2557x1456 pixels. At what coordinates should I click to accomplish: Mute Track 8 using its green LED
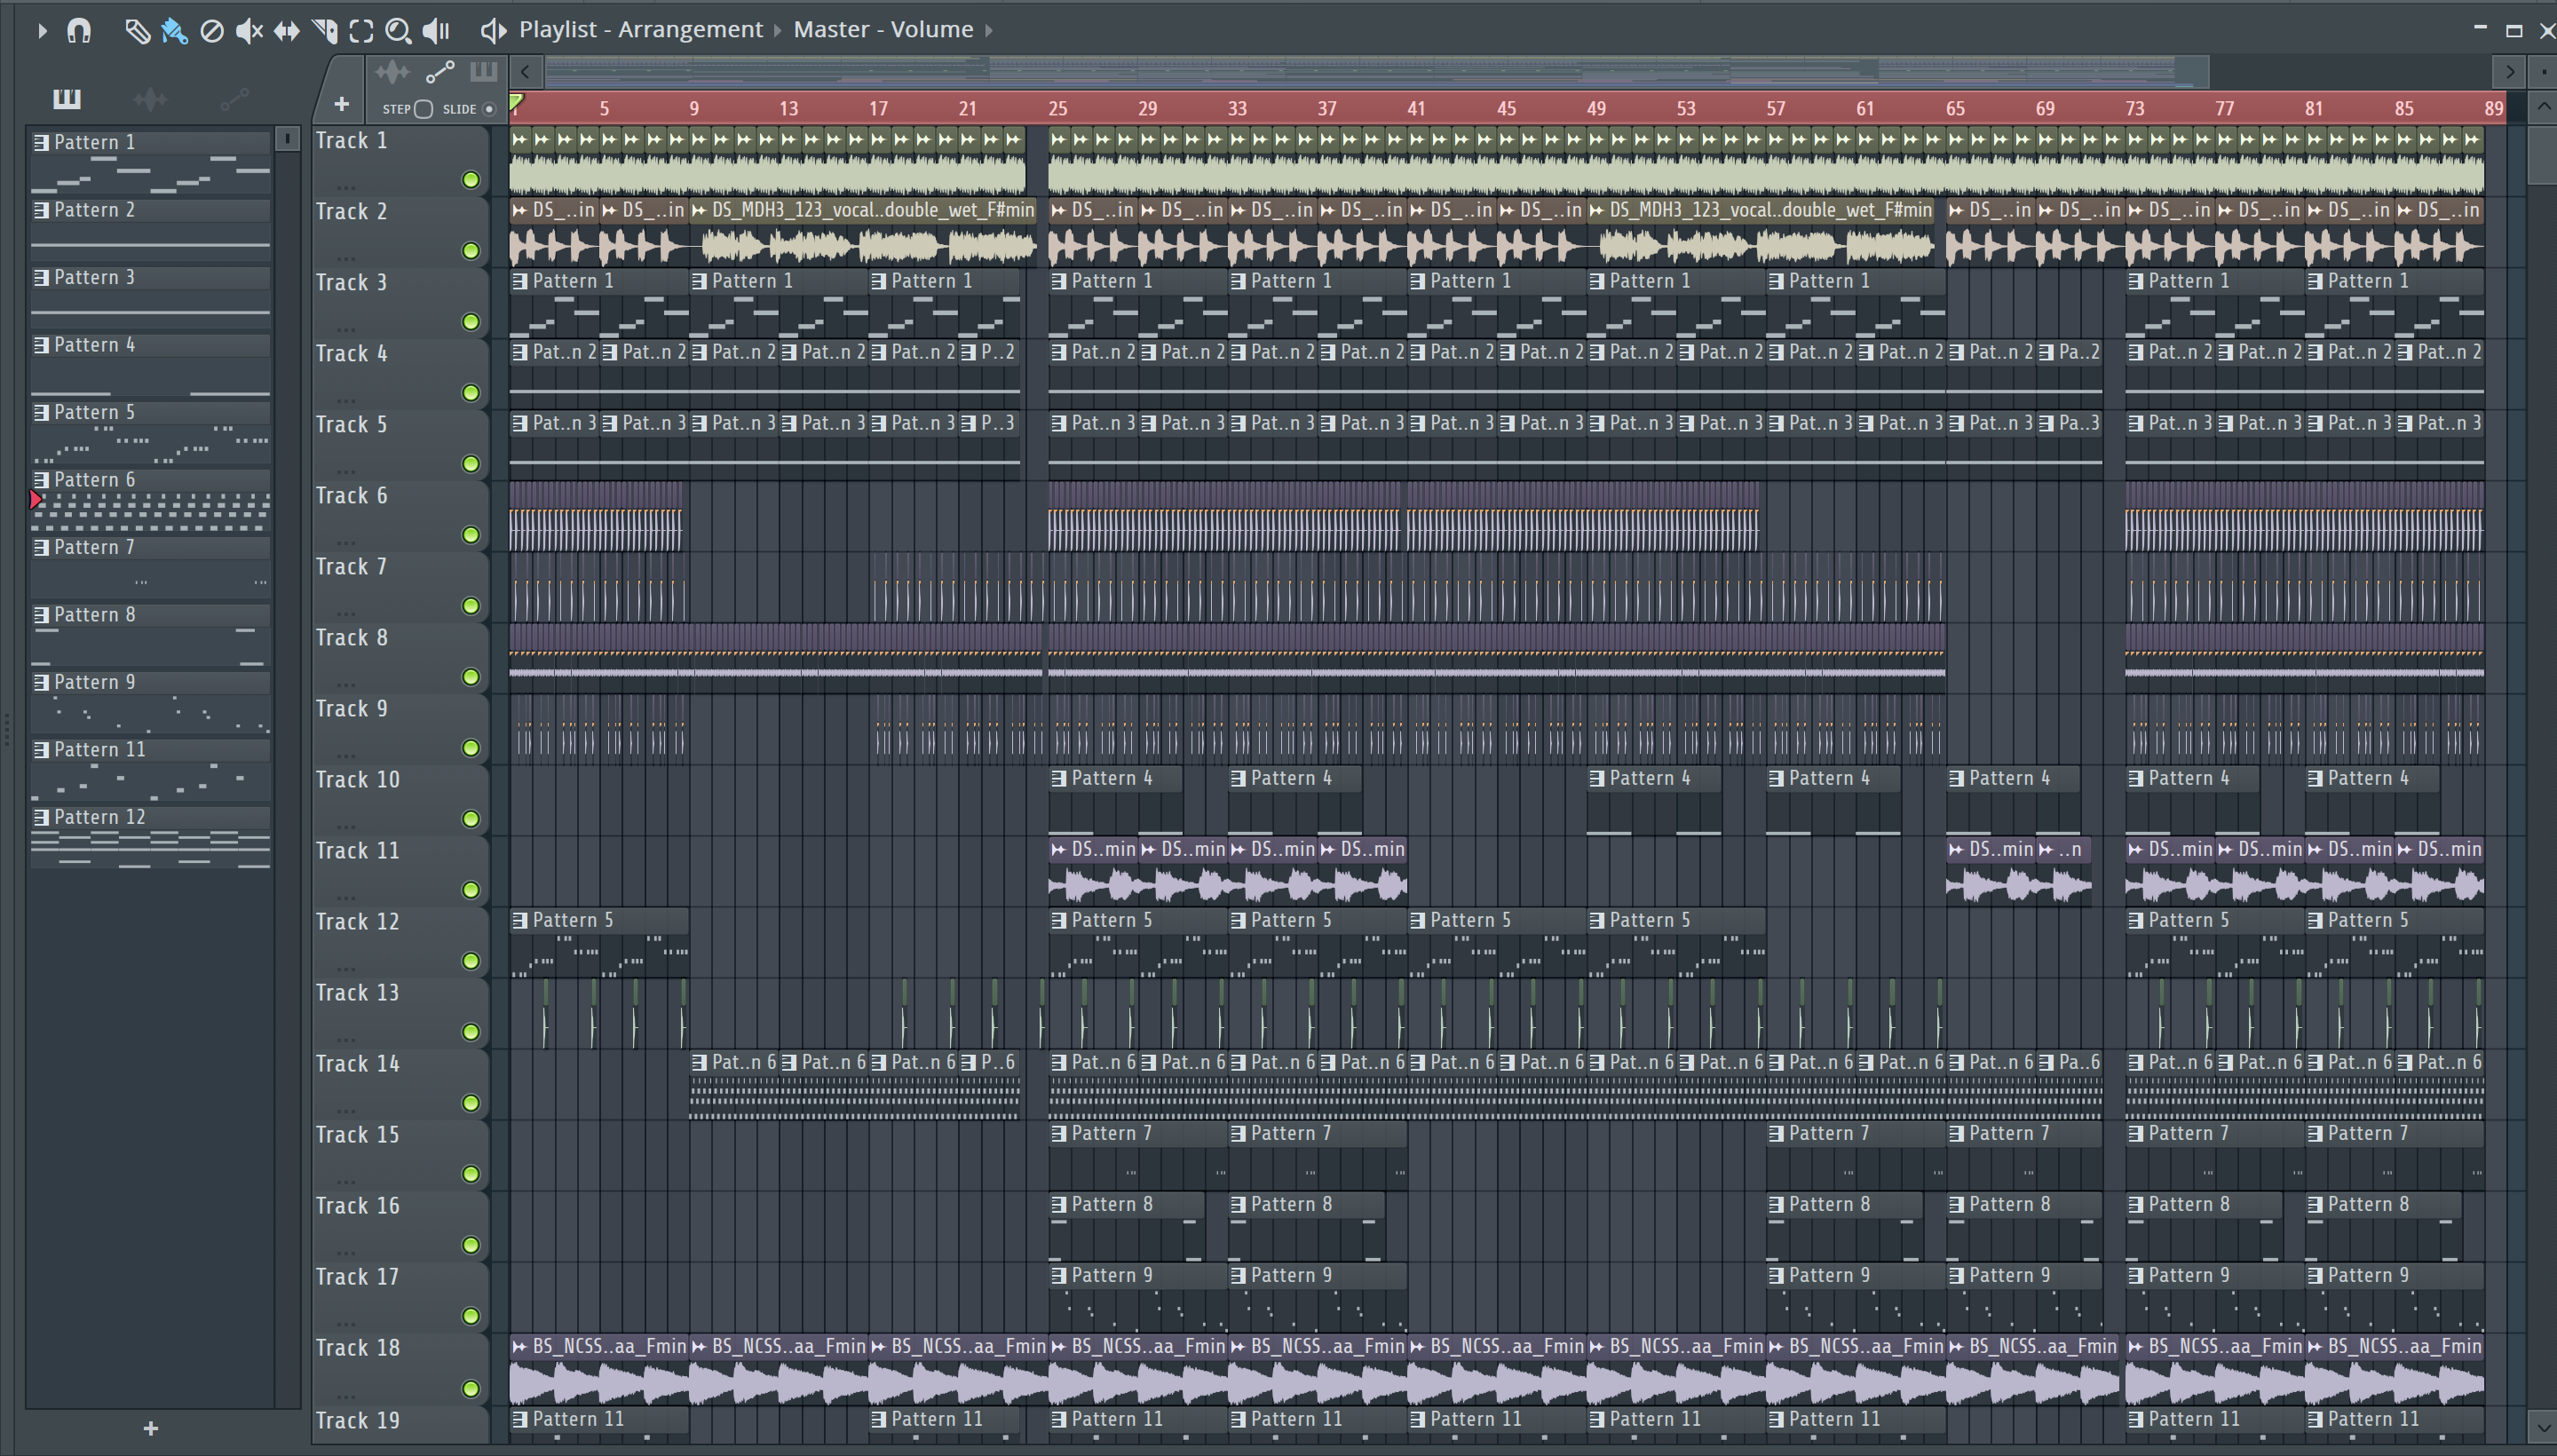pyautogui.click(x=471, y=677)
